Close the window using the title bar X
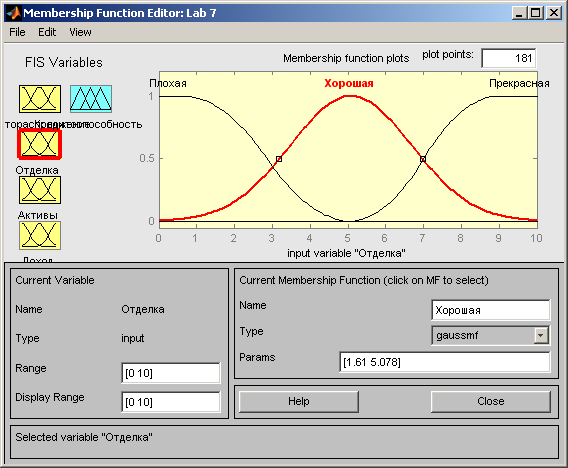The image size is (568, 468). 554,13
